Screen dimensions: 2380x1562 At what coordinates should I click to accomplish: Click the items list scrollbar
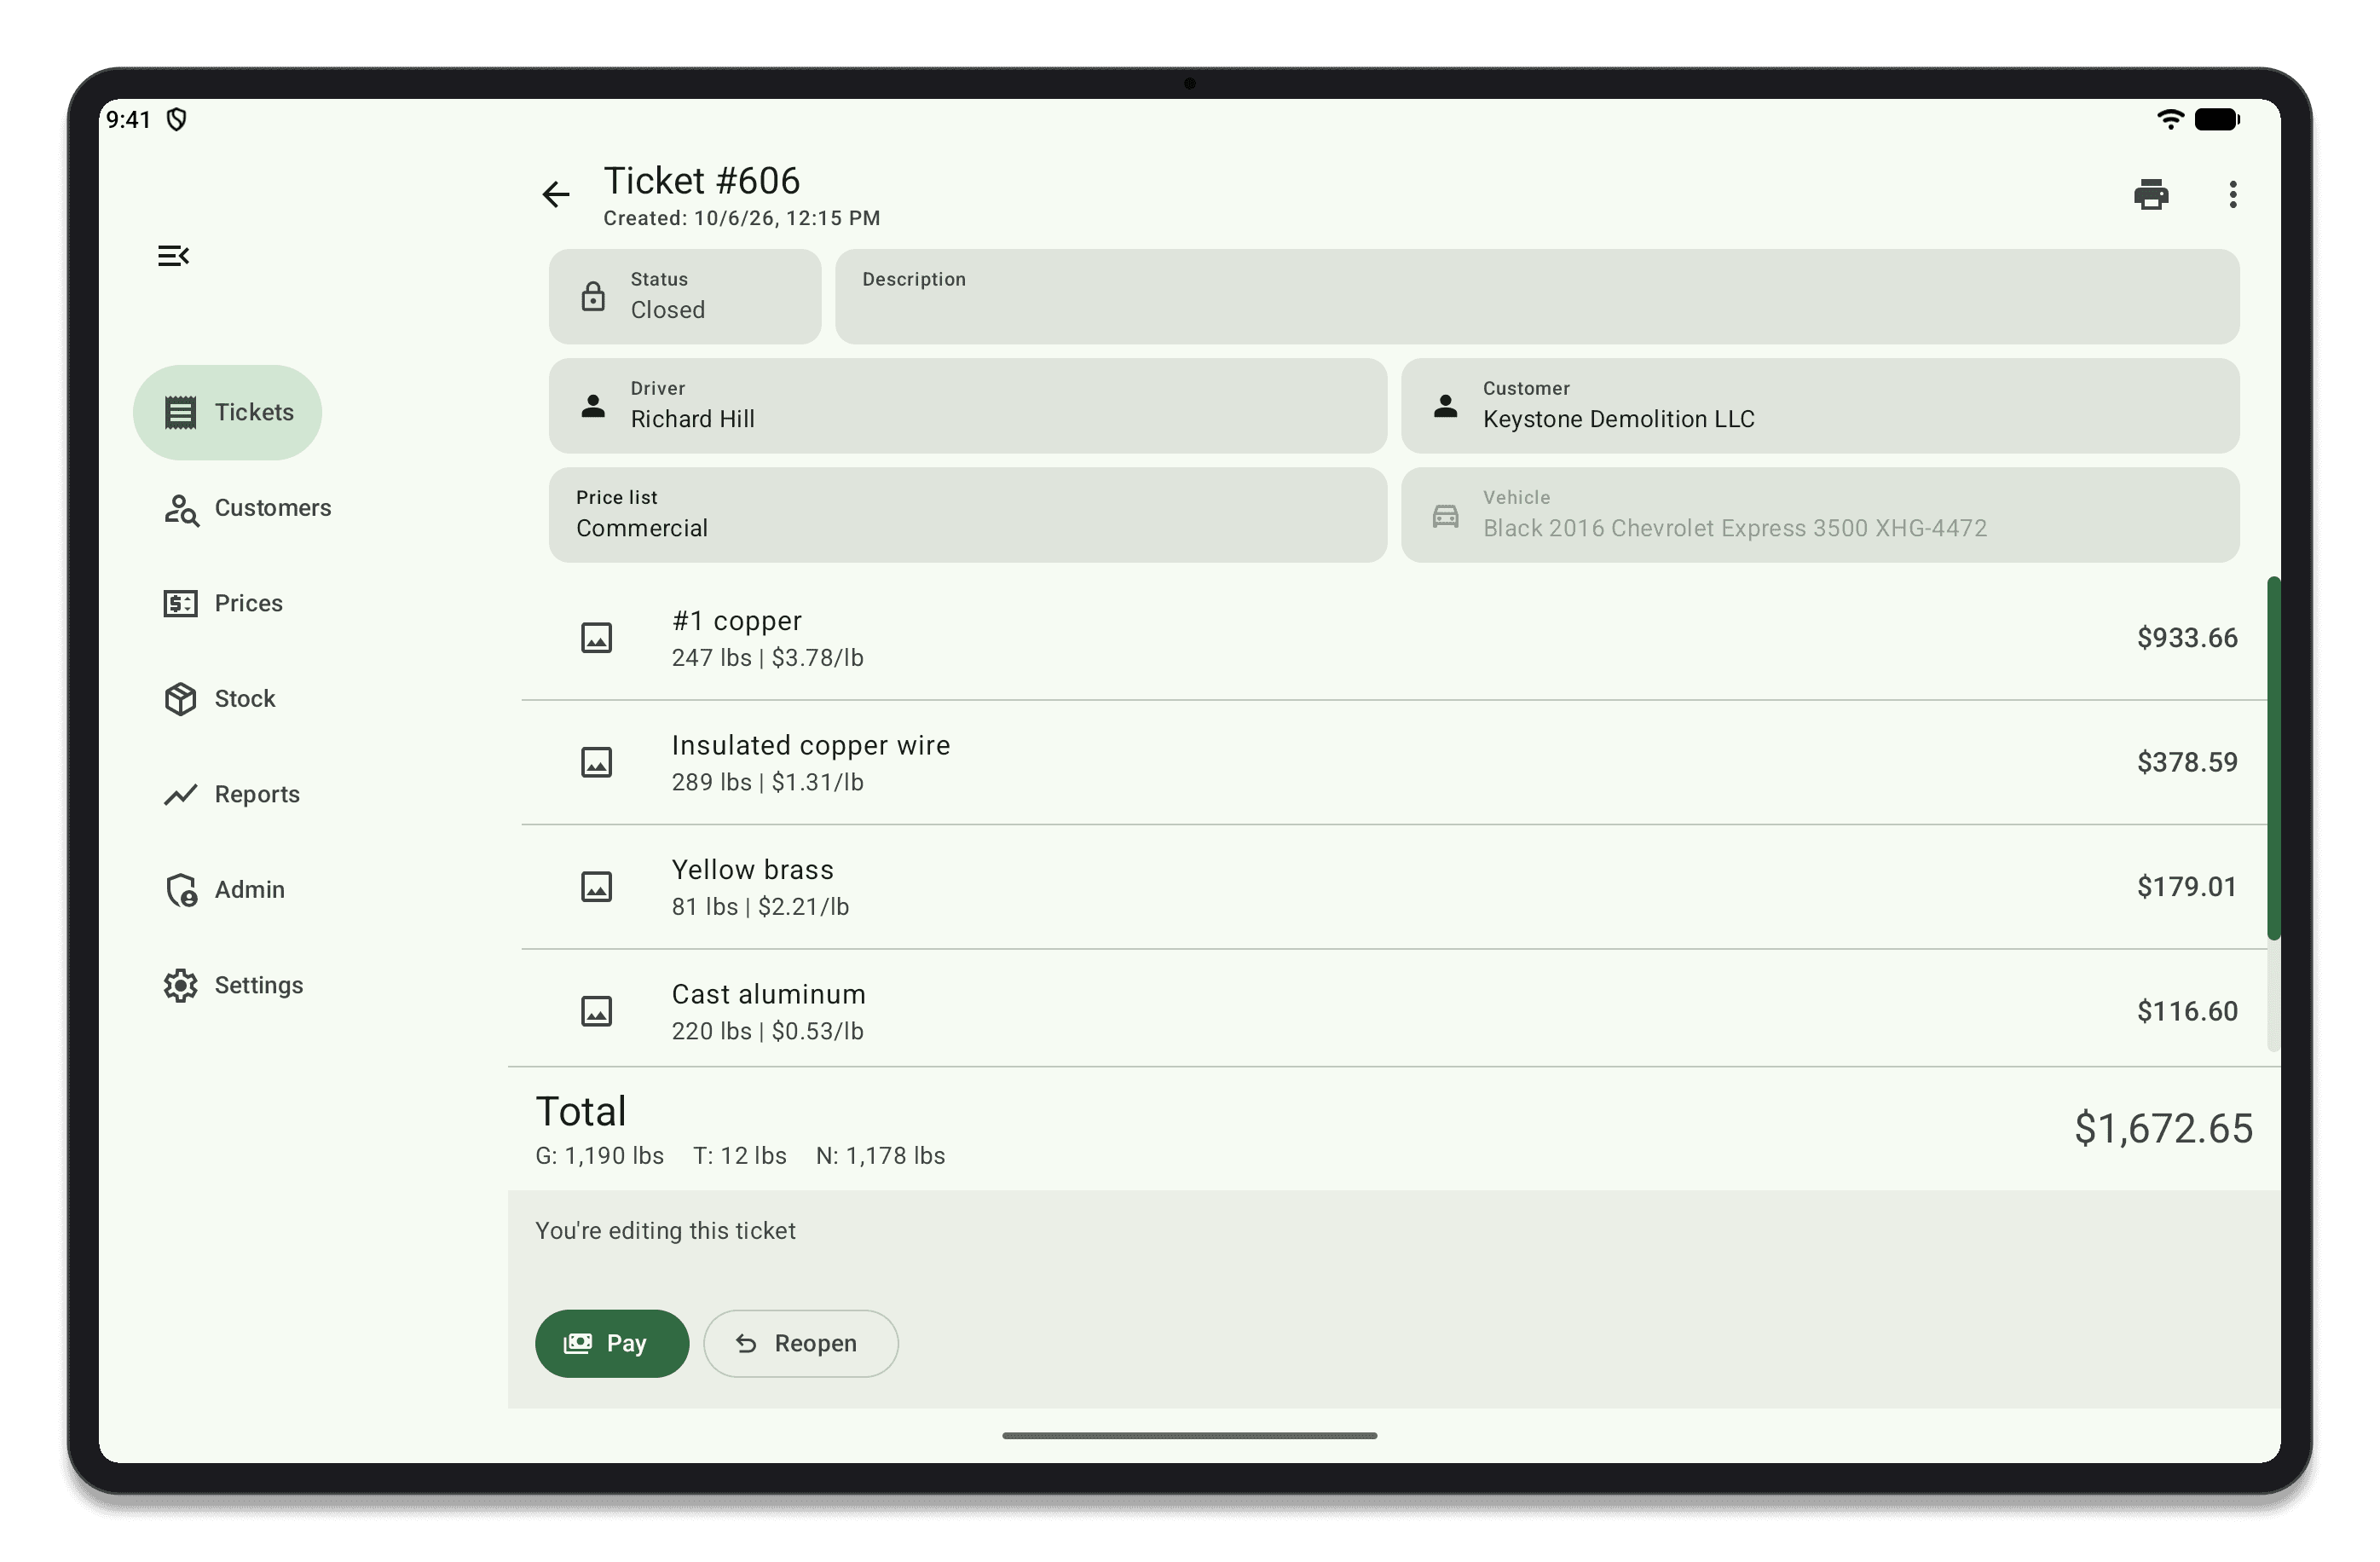coord(2273,758)
